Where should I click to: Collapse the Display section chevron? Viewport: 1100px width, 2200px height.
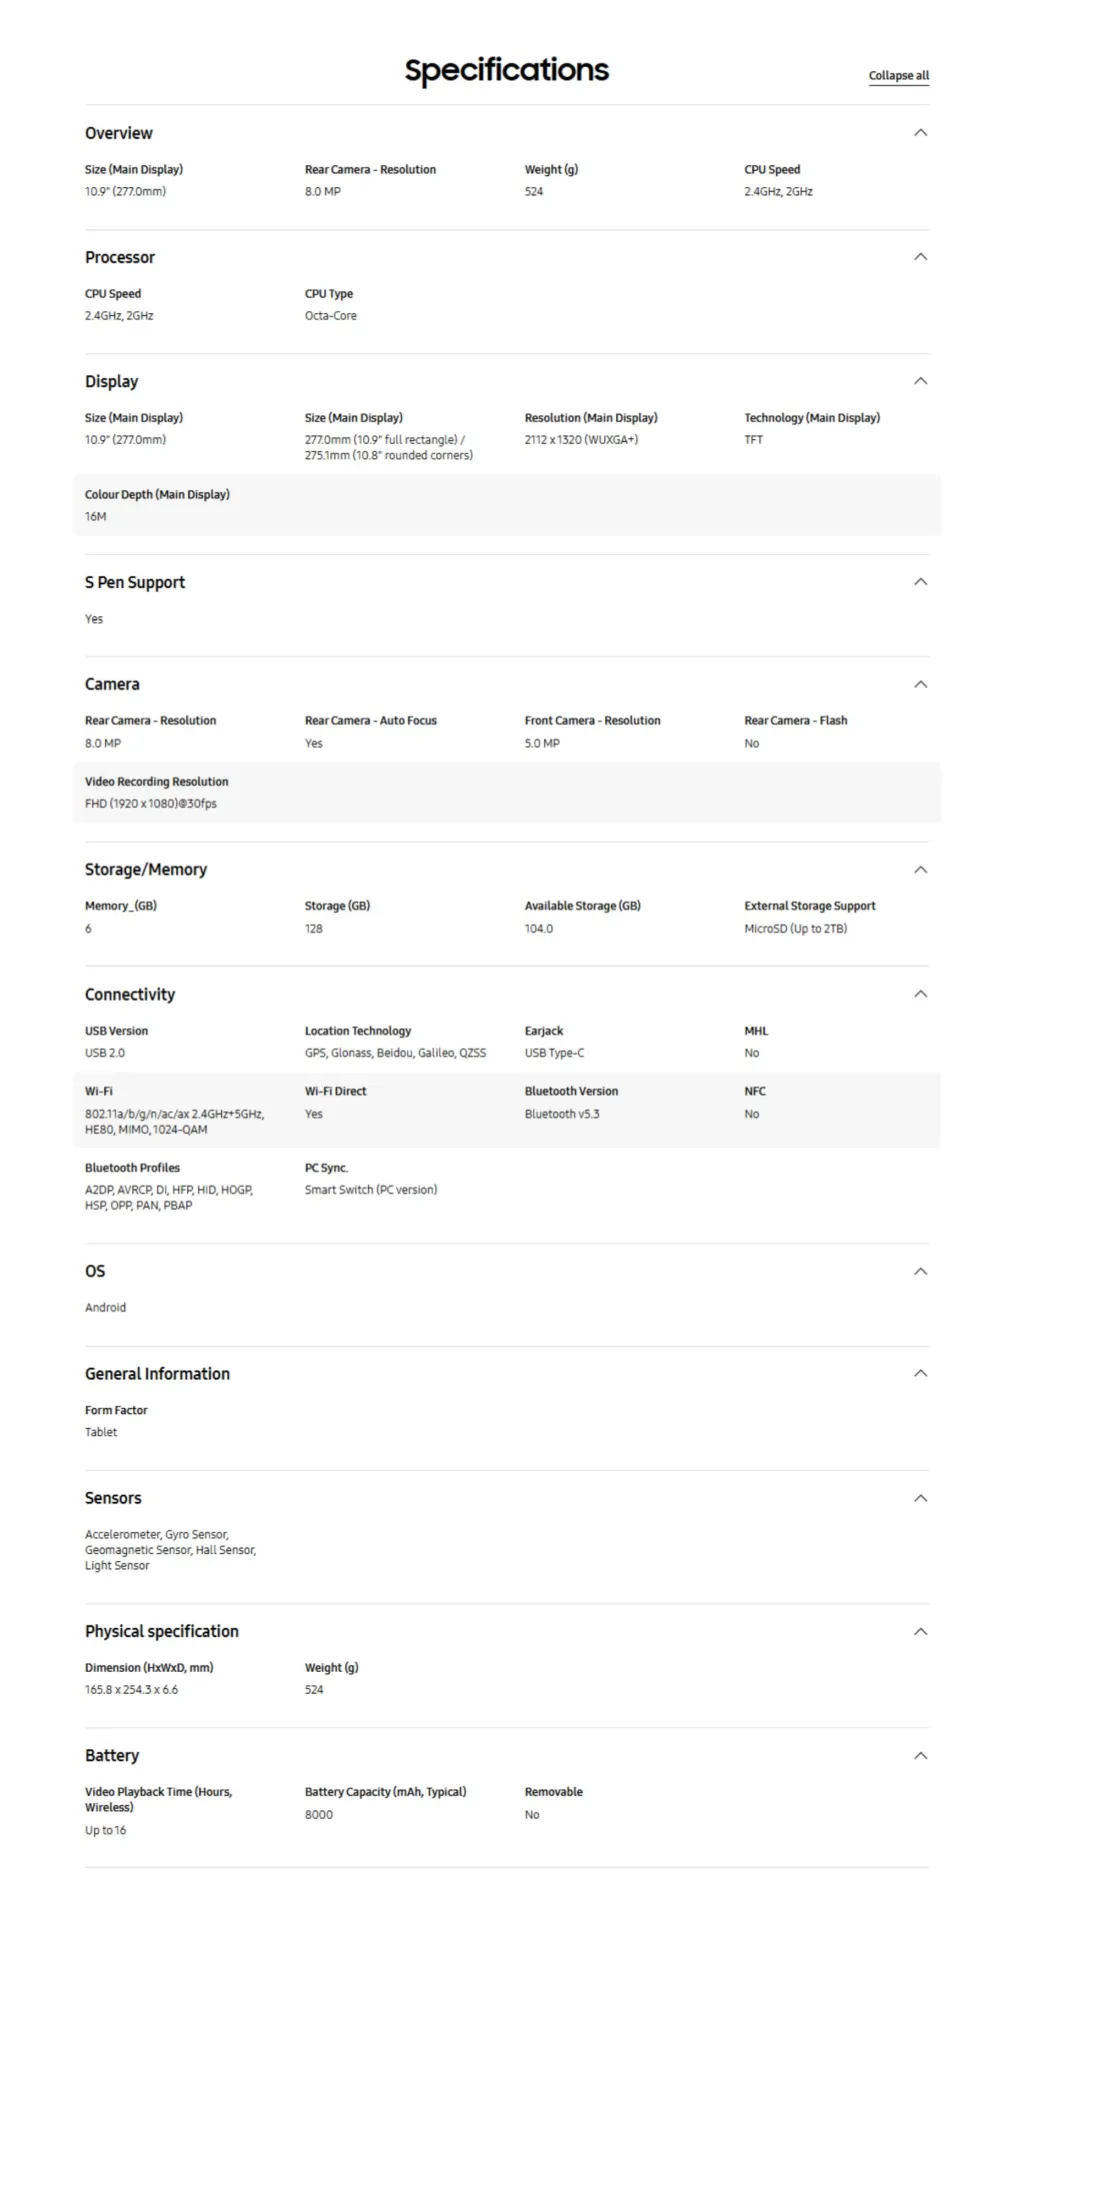tap(921, 381)
